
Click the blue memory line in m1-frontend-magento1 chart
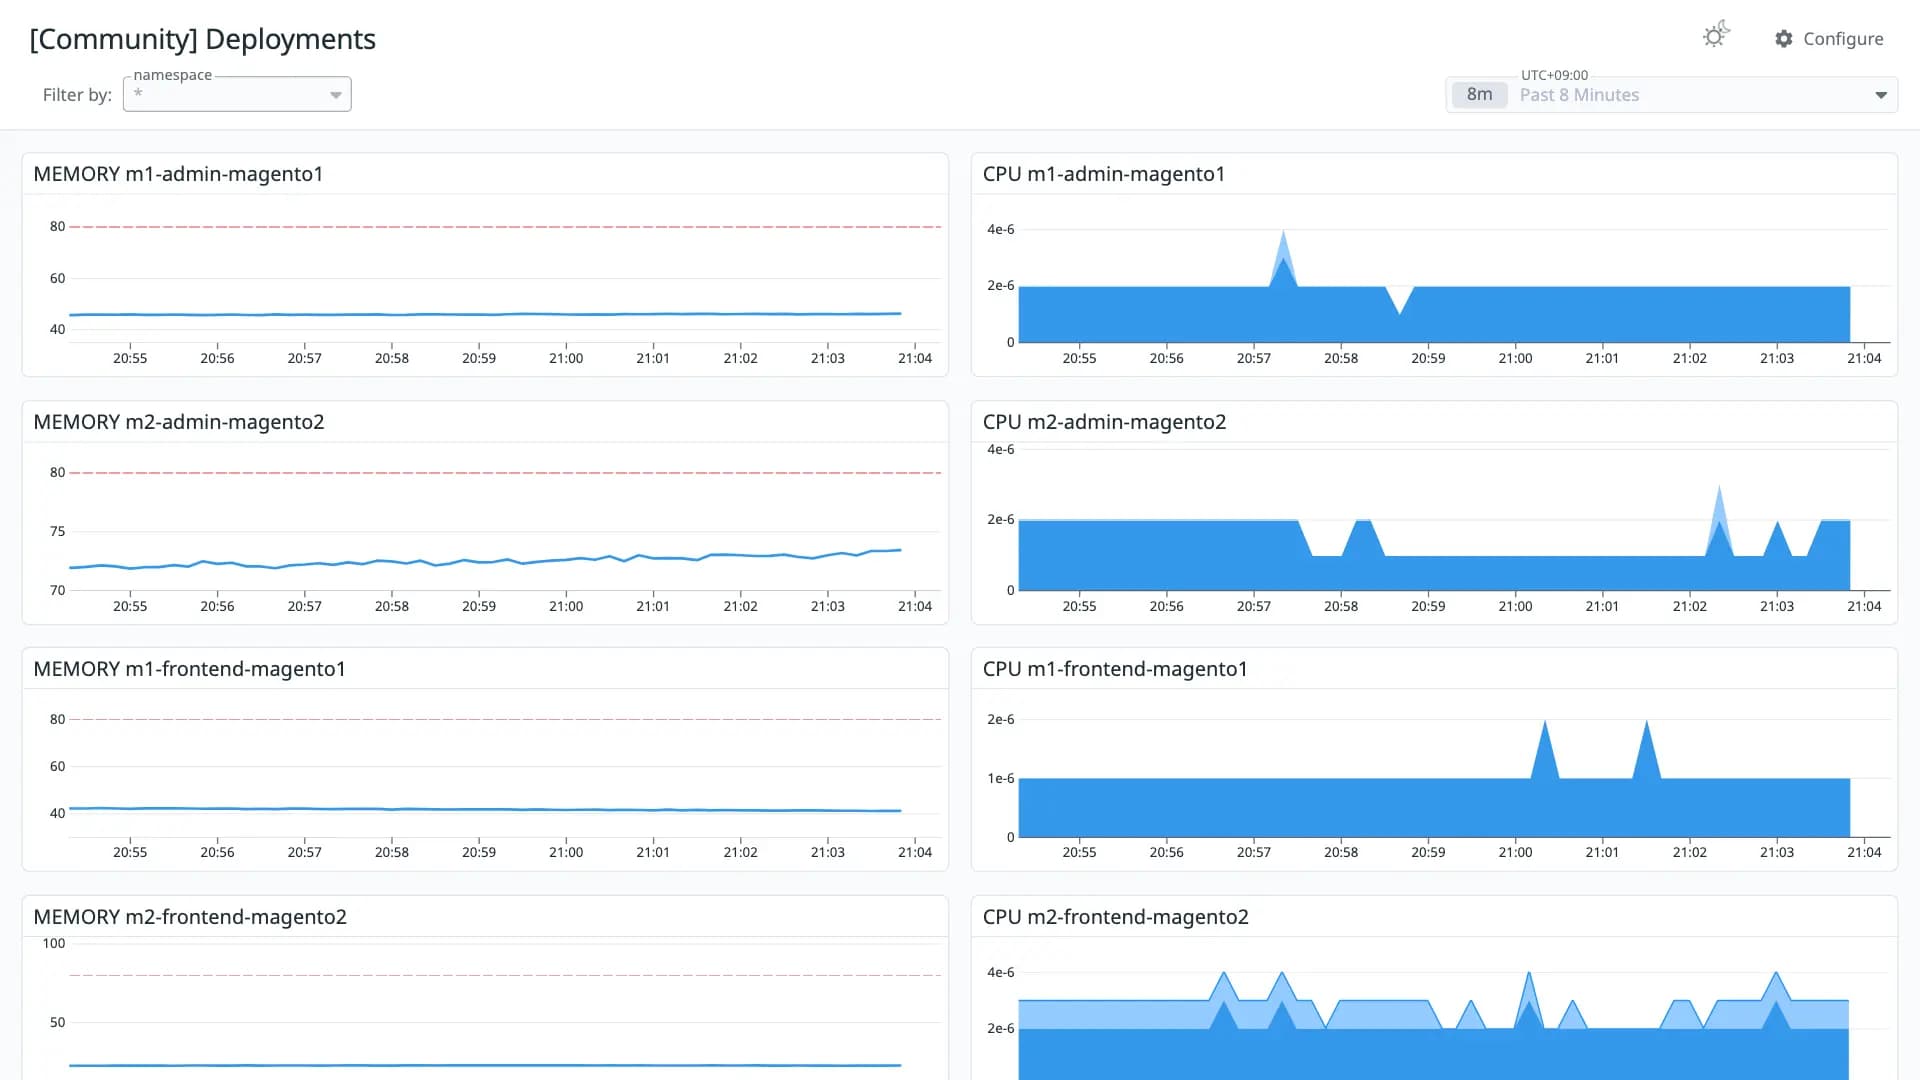click(485, 809)
